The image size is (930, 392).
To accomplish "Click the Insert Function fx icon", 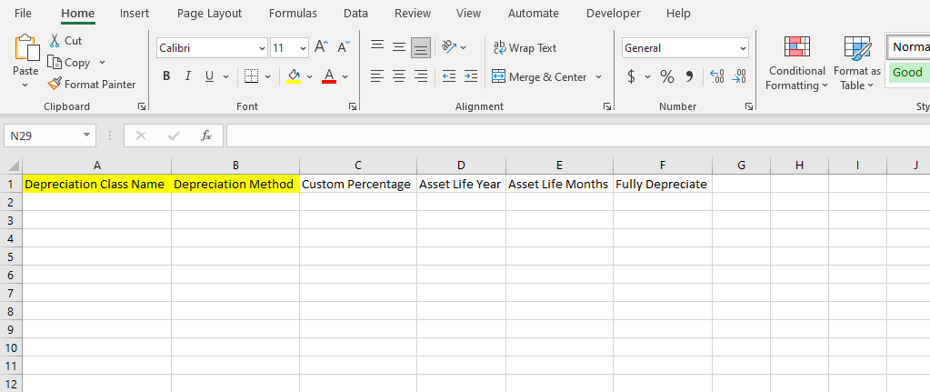I will tap(206, 136).
